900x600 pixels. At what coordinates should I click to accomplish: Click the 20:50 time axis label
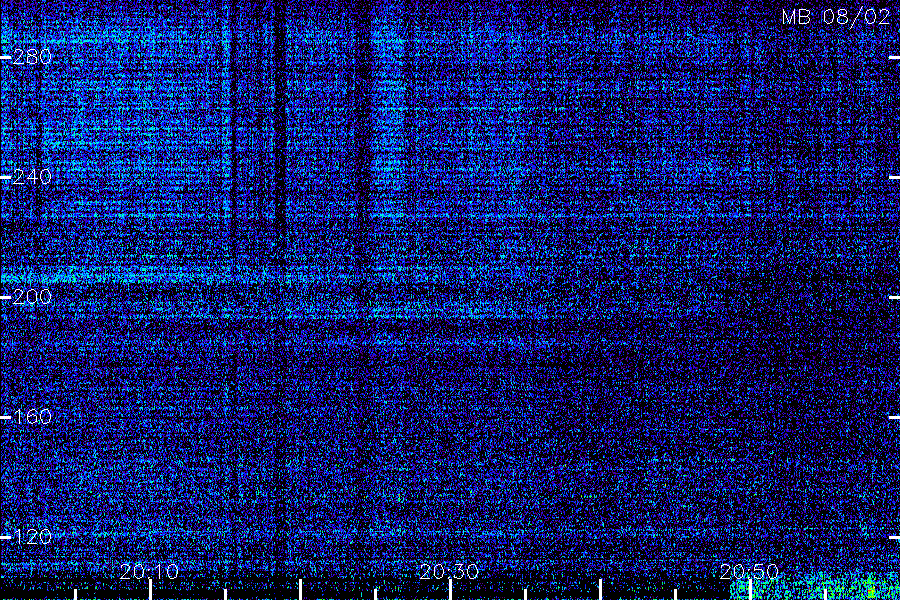[749, 571]
